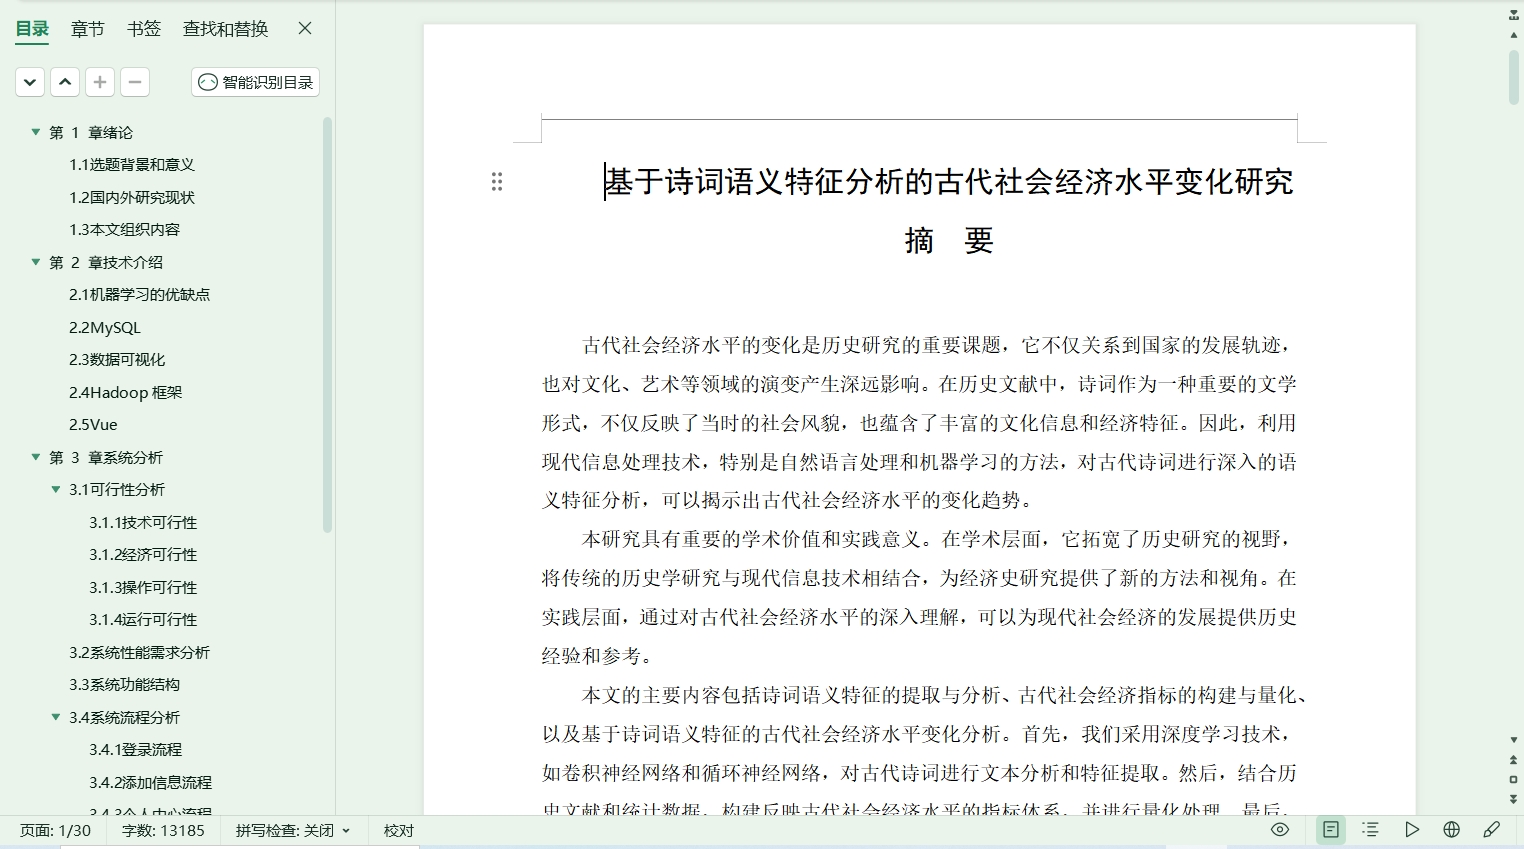Click the collapse-all up chevron button in outline toolbar
Image resolution: width=1524 pixels, height=849 pixels.
(65, 82)
